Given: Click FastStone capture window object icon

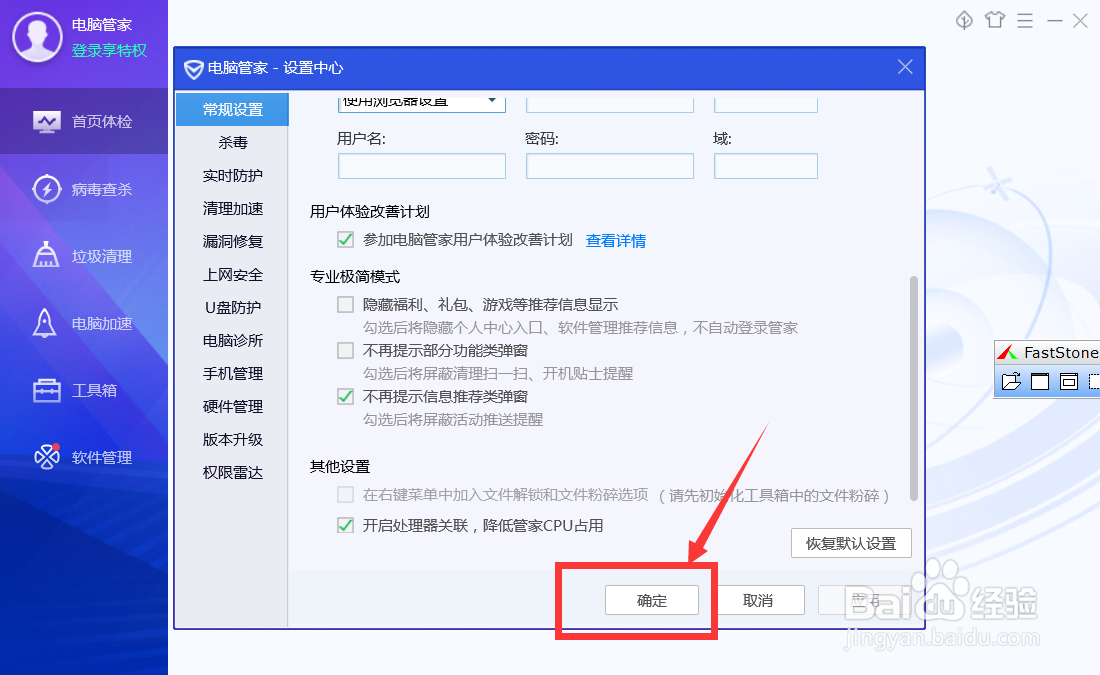Looking at the screenshot, I should (x=1069, y=381).
